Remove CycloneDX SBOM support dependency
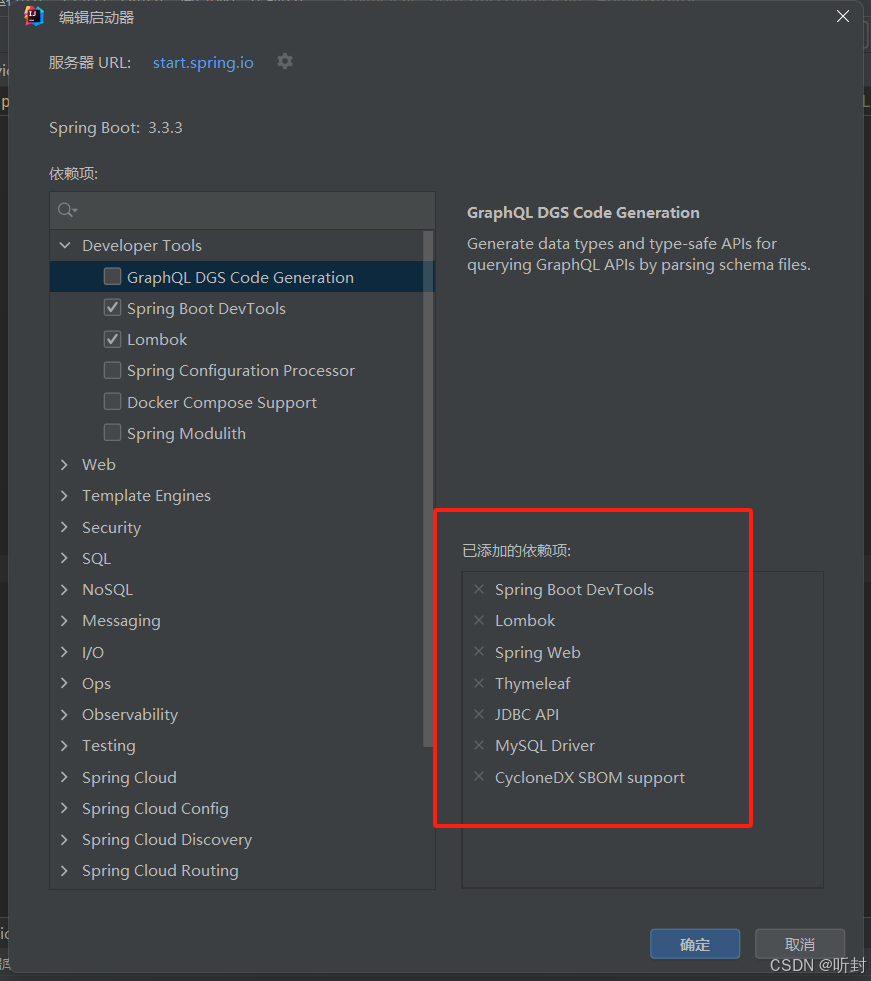The height and width of the screenshot is (981, 871). 479,776
